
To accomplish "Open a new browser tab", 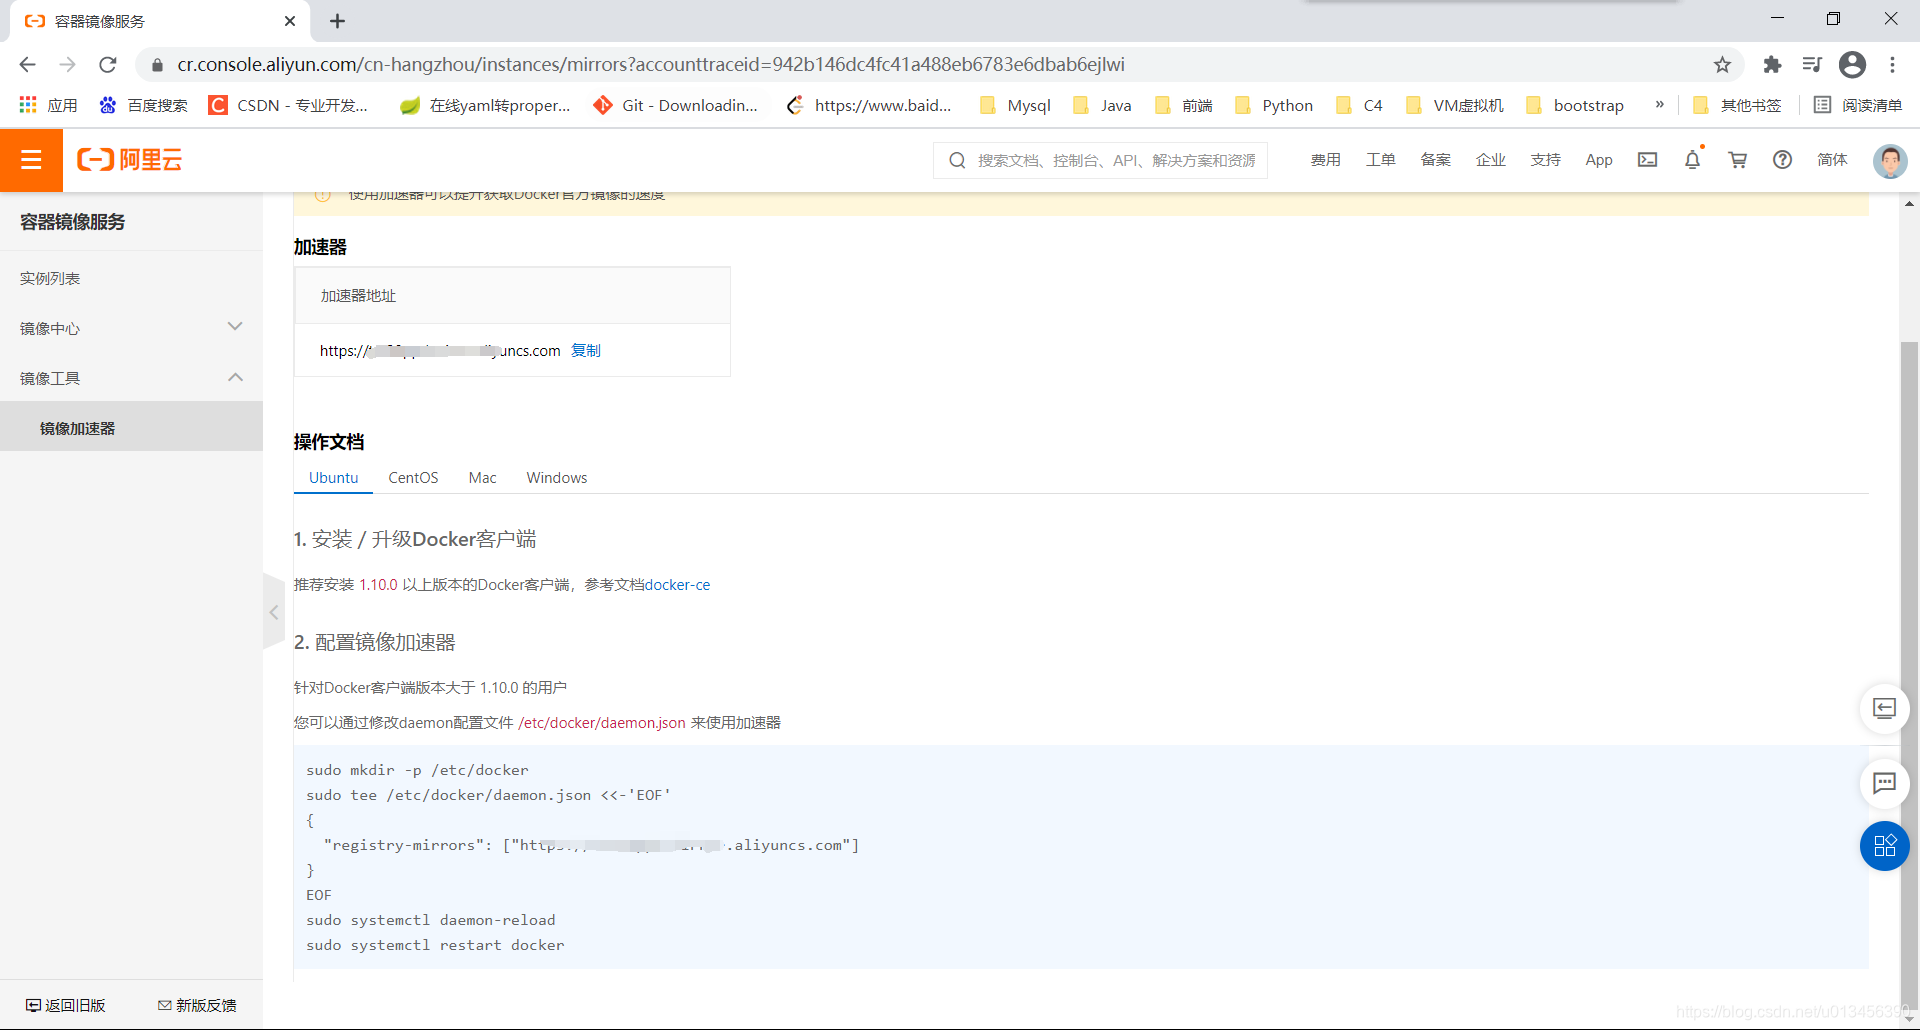I will tap(338, 21).
